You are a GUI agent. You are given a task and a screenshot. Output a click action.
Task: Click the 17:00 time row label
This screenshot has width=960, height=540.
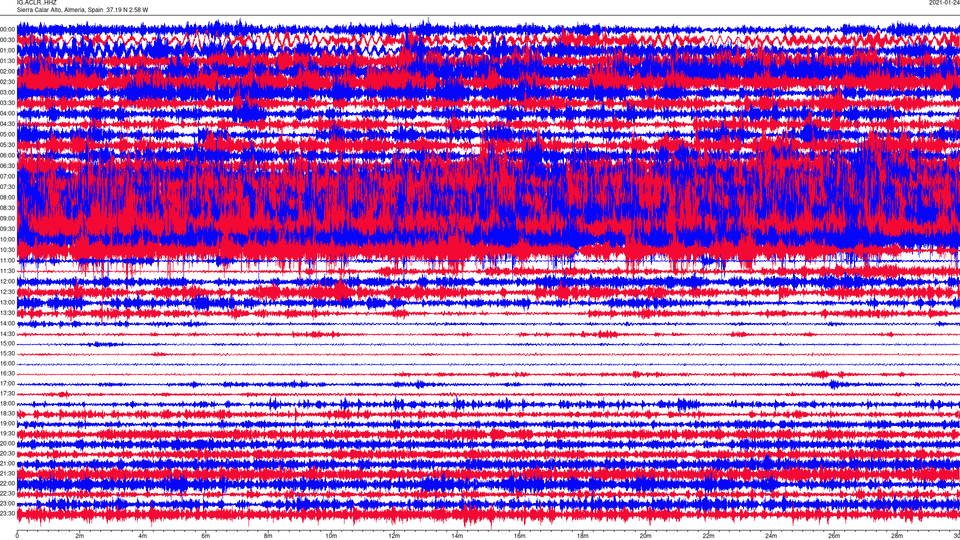pos(8,383)
